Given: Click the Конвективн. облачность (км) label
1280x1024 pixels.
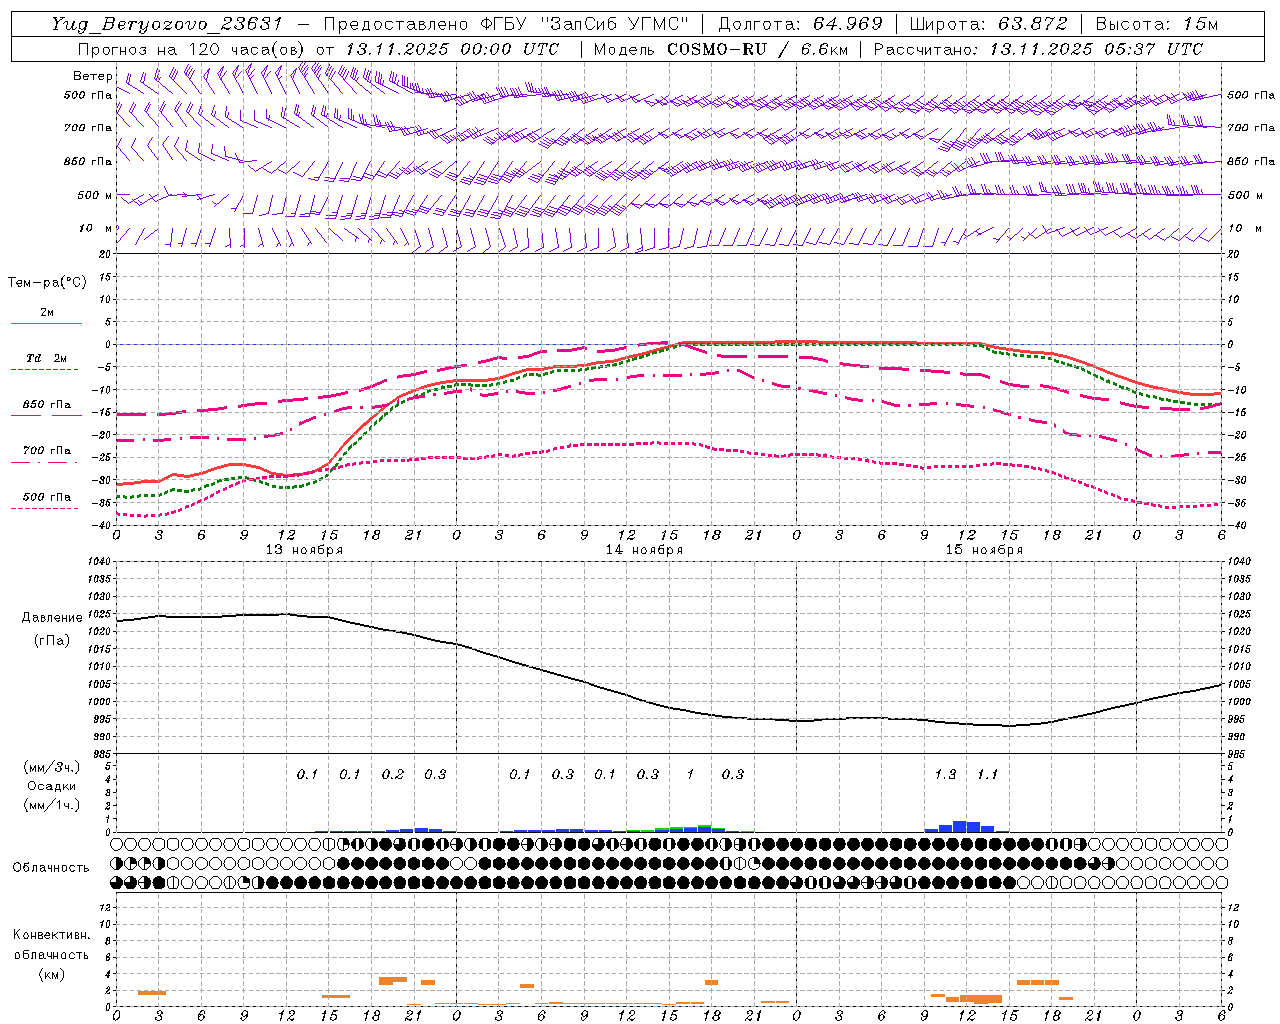Looking at the screenshot, I should coord(51,954).
